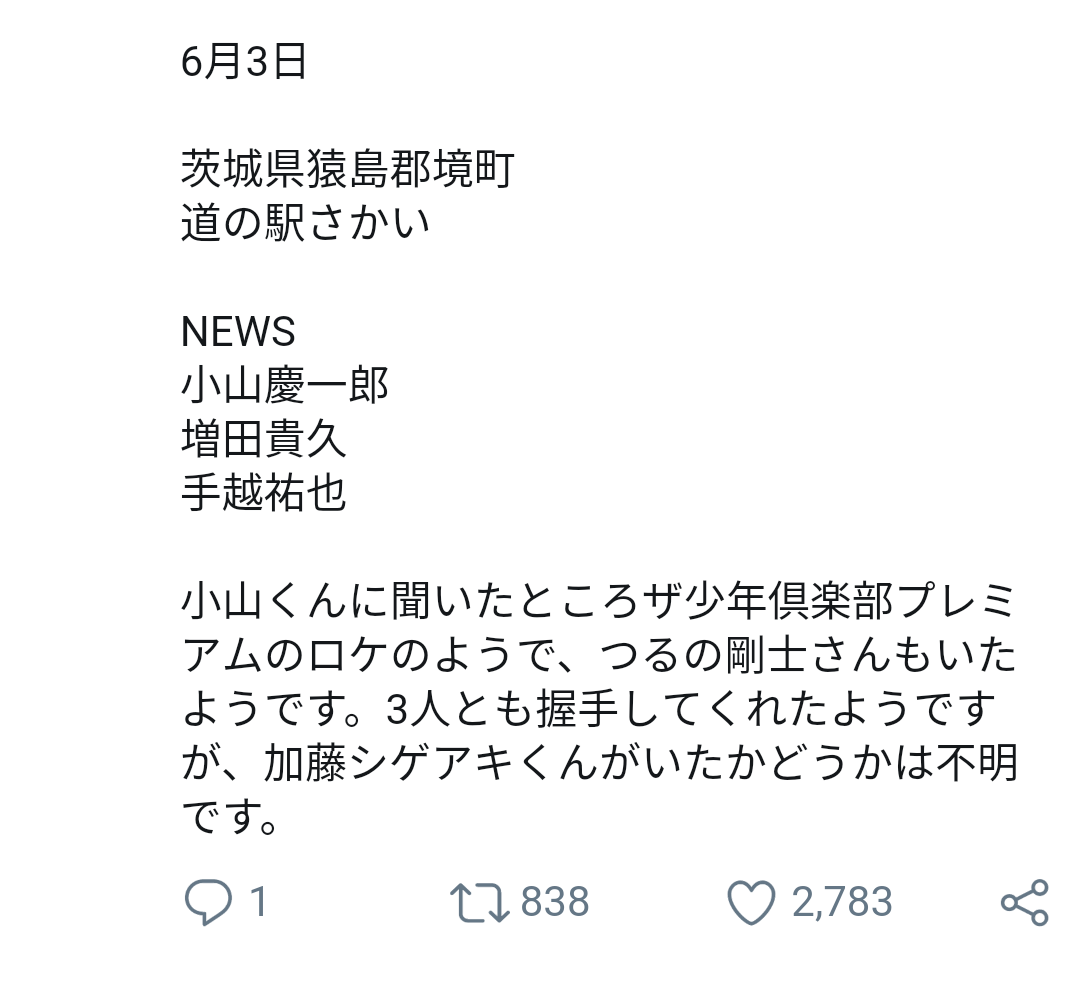Click the text 道の駅さかい
The image size is (1080, 991).
coord(306,223)
